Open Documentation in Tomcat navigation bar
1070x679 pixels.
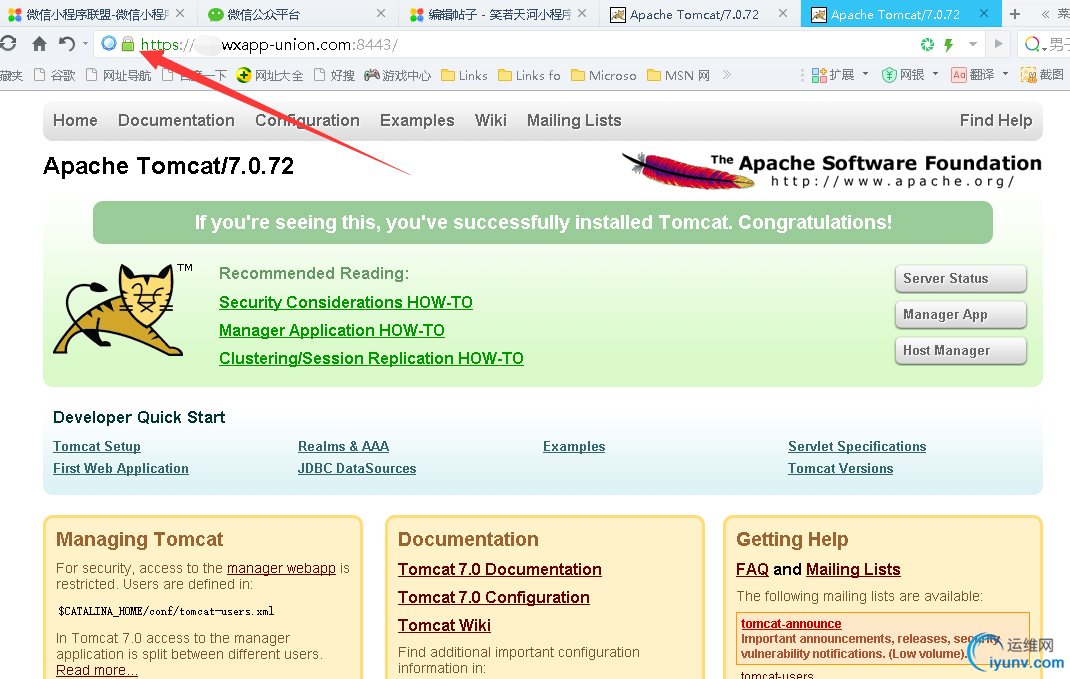176,121
